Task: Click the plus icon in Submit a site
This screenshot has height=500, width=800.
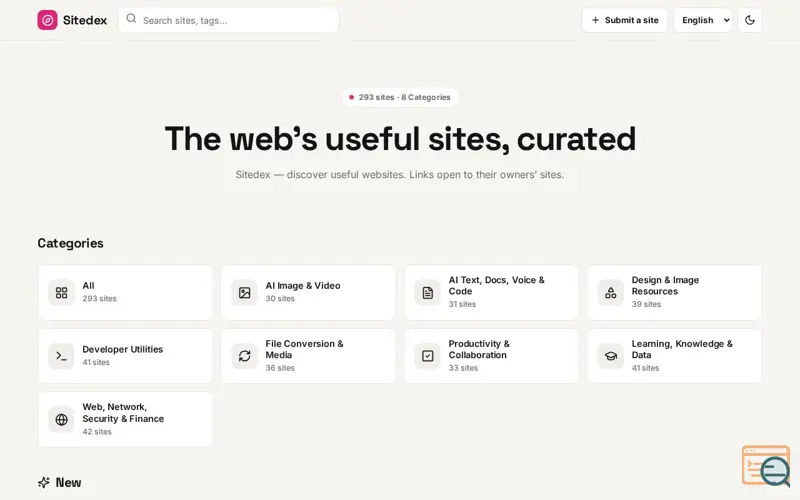Action: coord(595,20)
